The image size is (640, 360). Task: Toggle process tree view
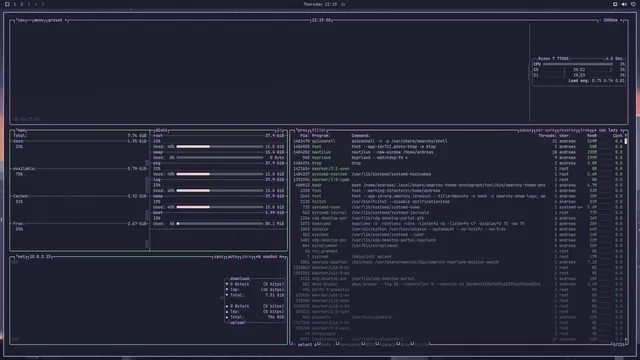(584, 130)
